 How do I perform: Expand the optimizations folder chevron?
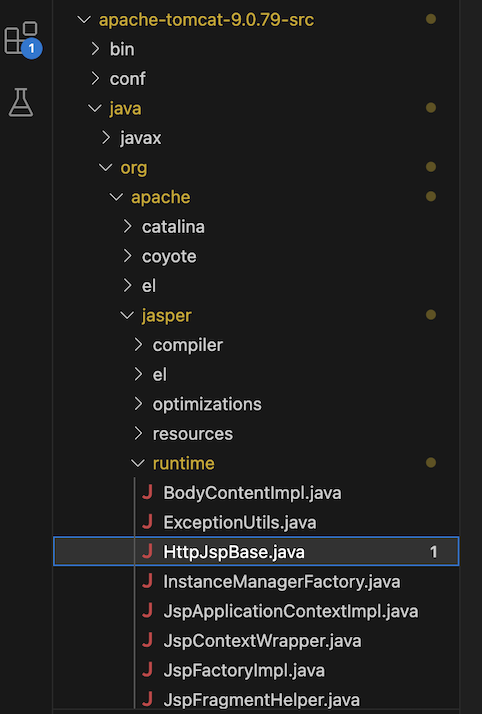click(139, 404)
